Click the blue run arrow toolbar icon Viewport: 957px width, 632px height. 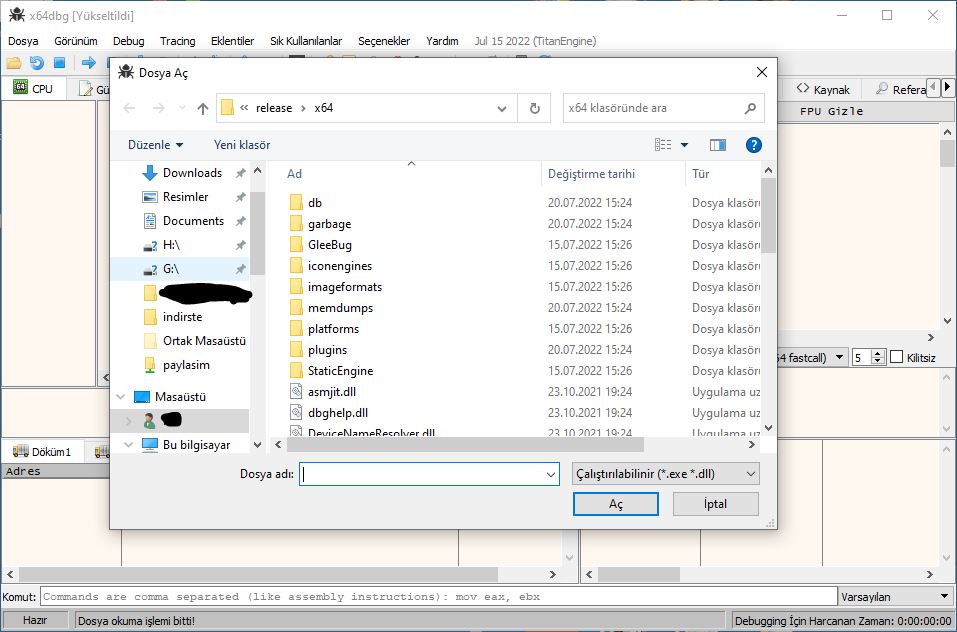pos(88,63)
